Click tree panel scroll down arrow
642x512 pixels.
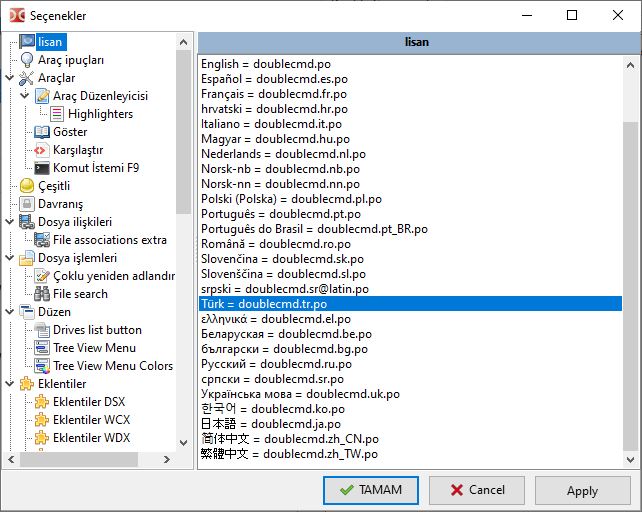pyautogui.click(x=183, y=443)
